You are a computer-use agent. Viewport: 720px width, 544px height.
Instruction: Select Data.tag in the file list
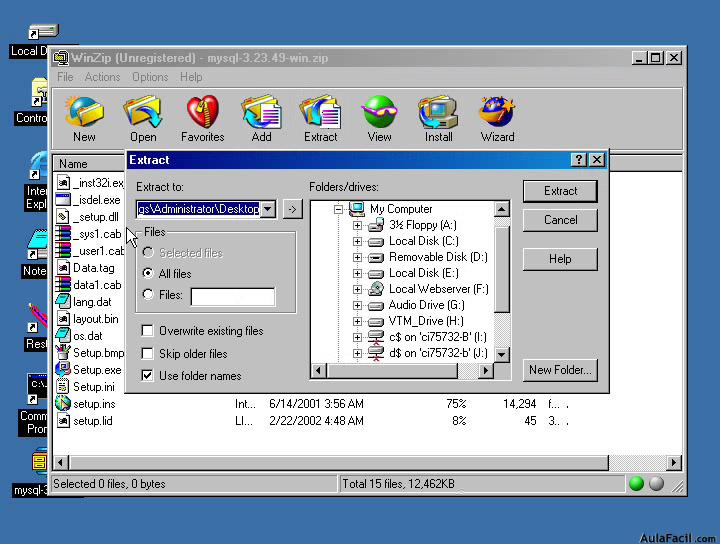94,268
